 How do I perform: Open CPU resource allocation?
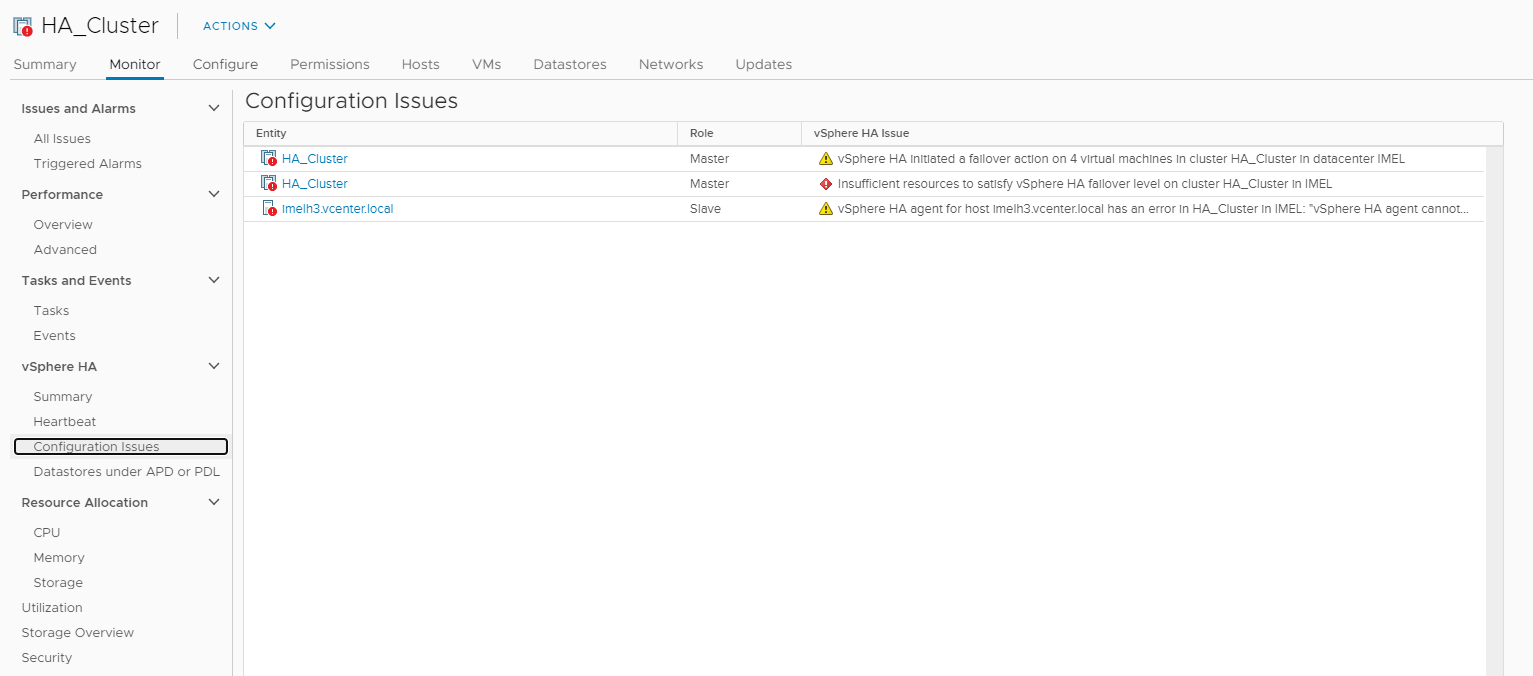click(47, 533)
